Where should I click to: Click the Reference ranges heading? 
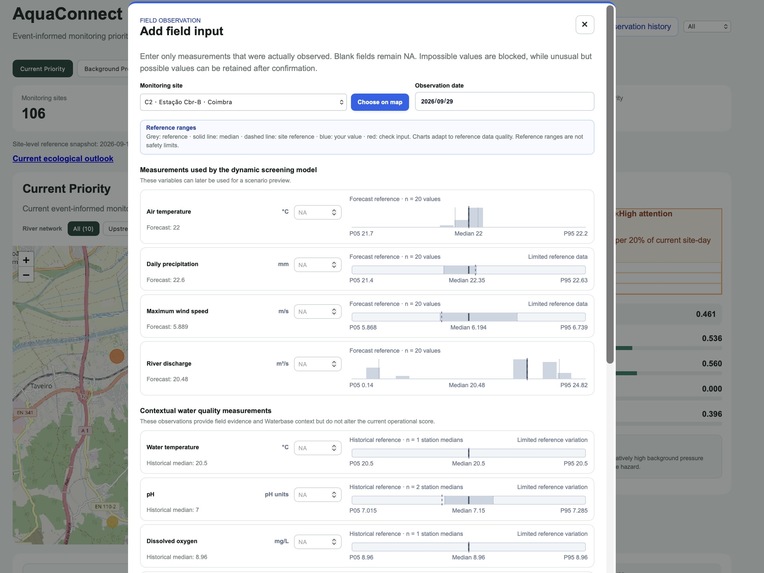pyautogui.click(x=171, y=128)
